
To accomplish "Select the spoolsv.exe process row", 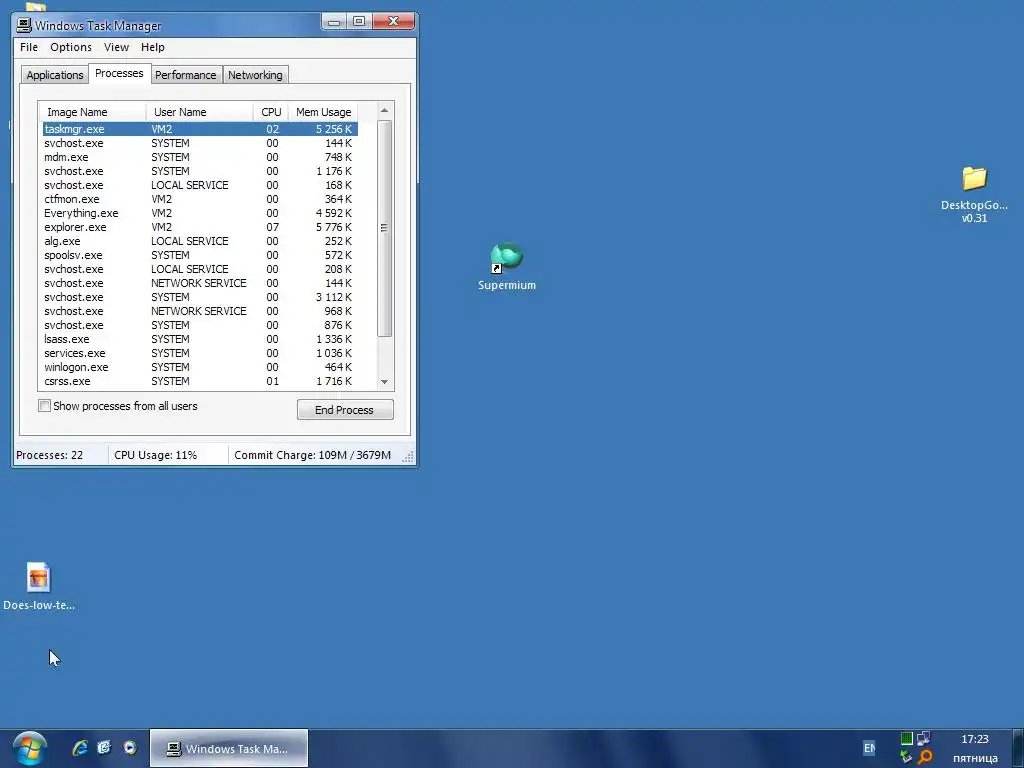I will pyautogui.click(x=200, y=255).
